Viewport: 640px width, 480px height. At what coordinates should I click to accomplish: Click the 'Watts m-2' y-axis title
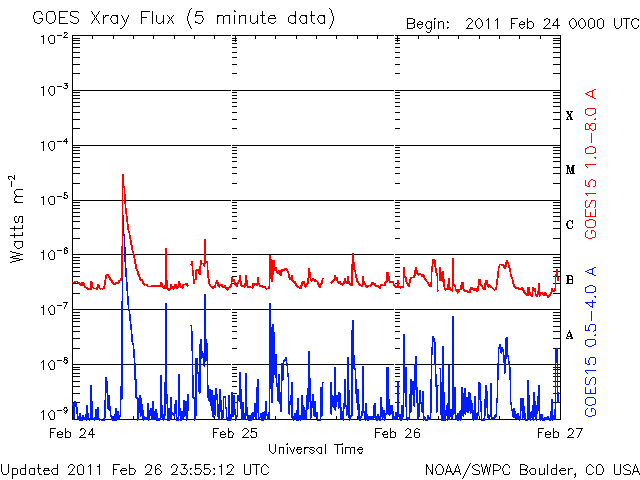[x=18, y=218]
